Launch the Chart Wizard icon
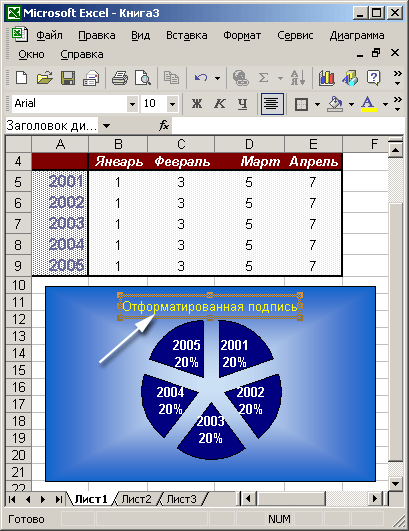Viewport: 409px width, 531px height. (326, 78)
